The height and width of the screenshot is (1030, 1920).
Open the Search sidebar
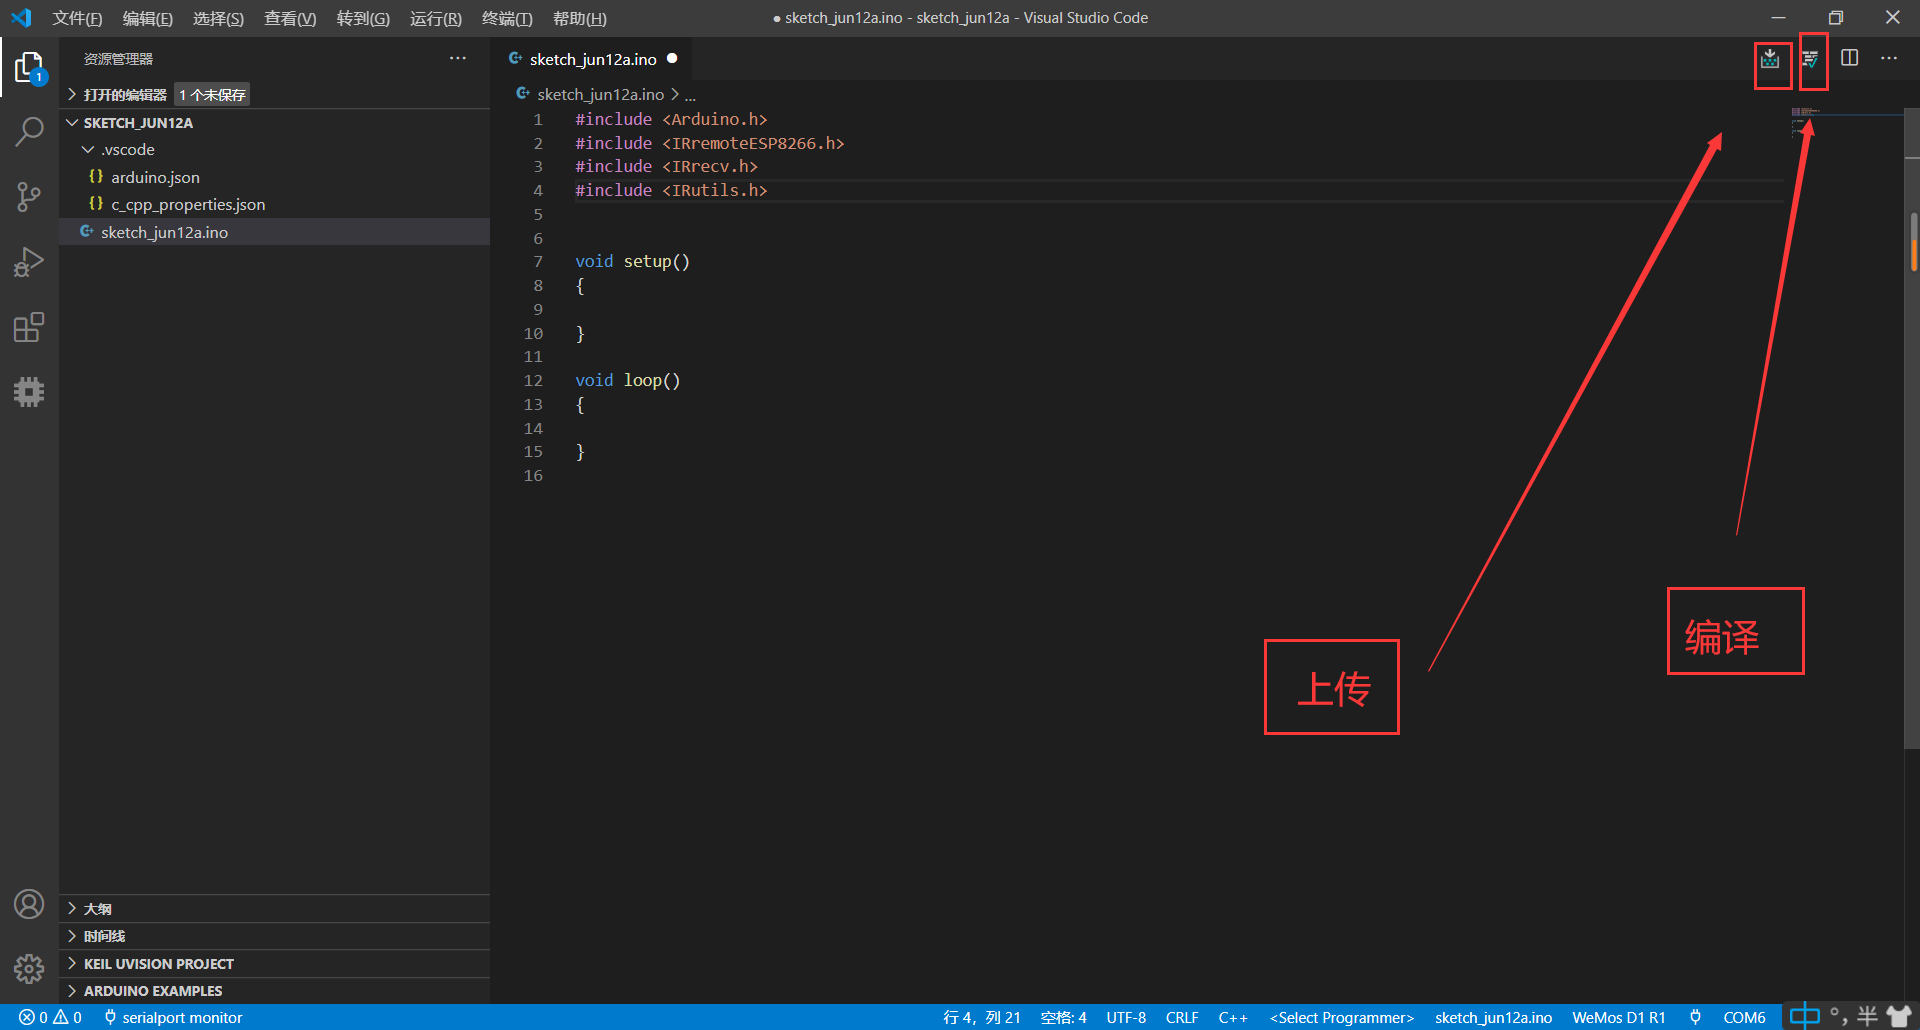click(x=29, y=131)
